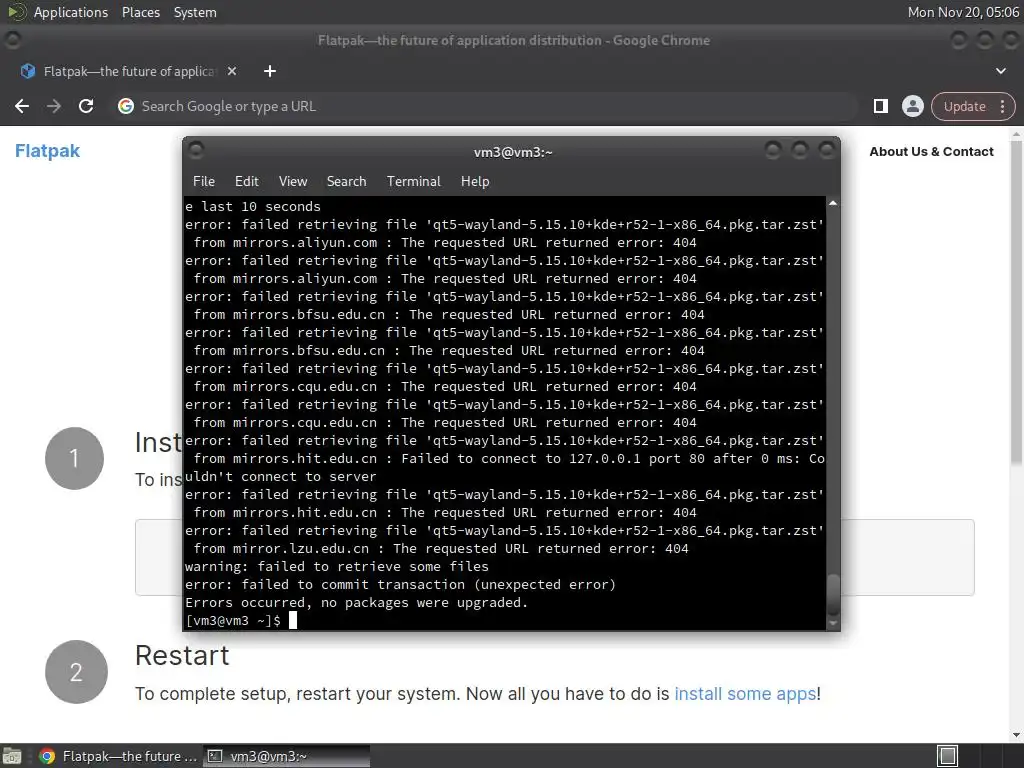Image resolution: width=1024 pixels, height=768 pixels.
Task: Expand the Chrome tab search chevron
Action: (1000, 71)
